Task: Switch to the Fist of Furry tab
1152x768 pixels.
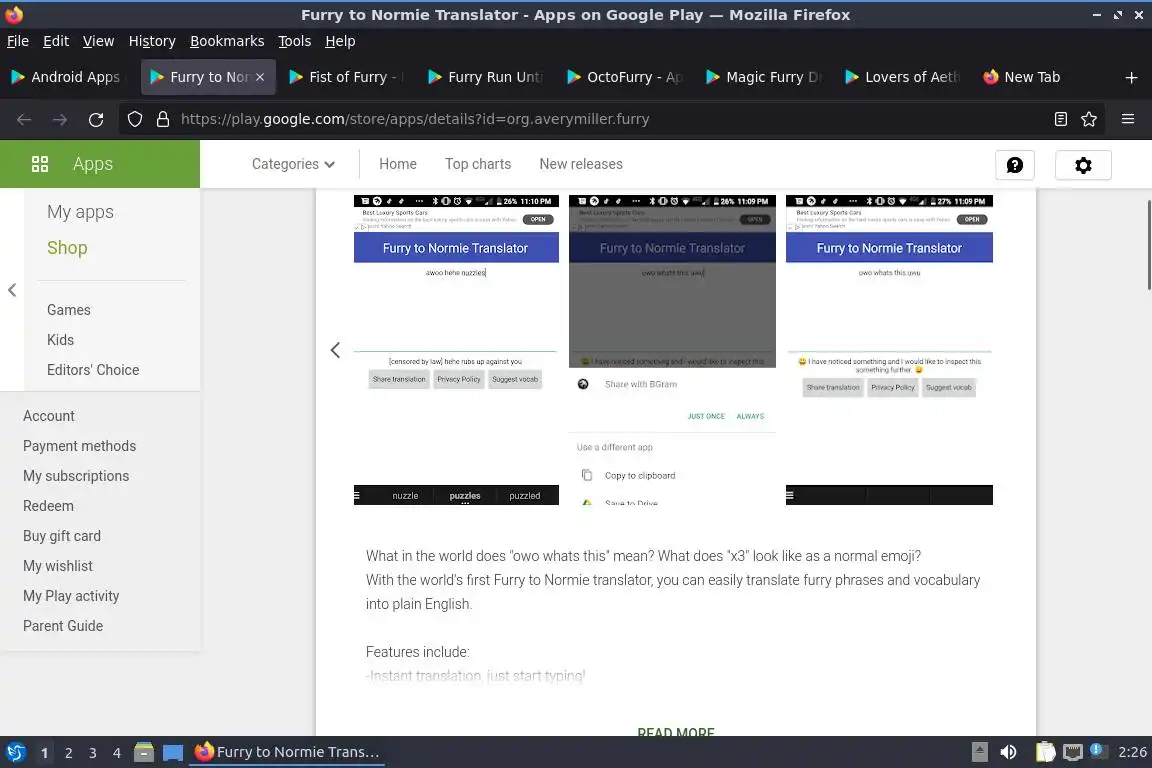Action: coord(347,77)
